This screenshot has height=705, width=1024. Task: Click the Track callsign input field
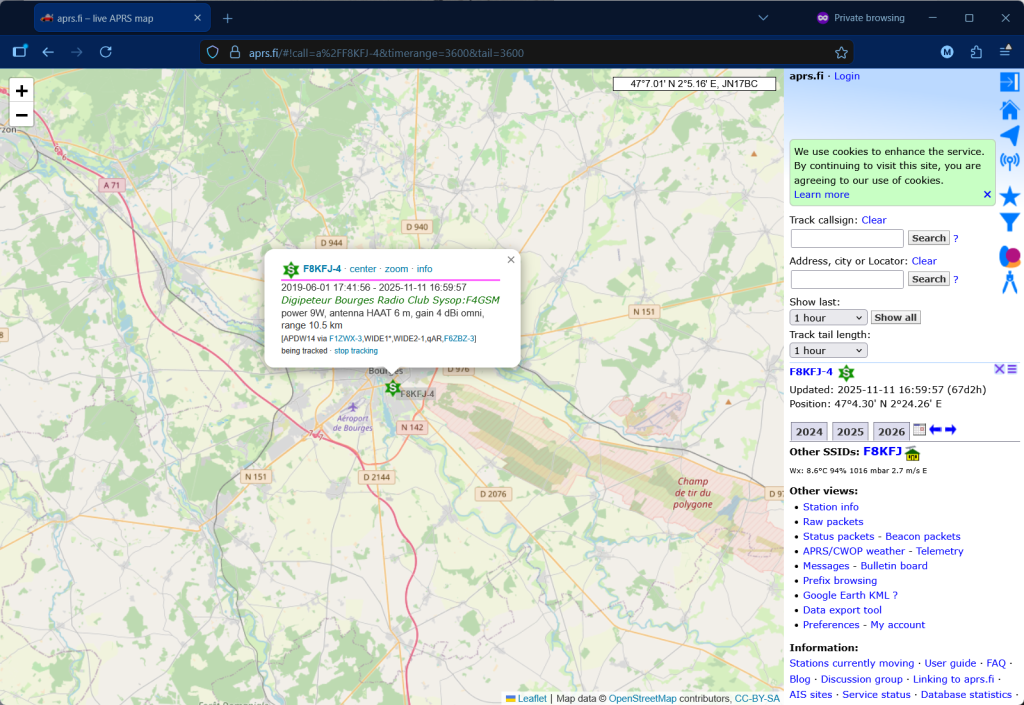click(x=846, y=238)
